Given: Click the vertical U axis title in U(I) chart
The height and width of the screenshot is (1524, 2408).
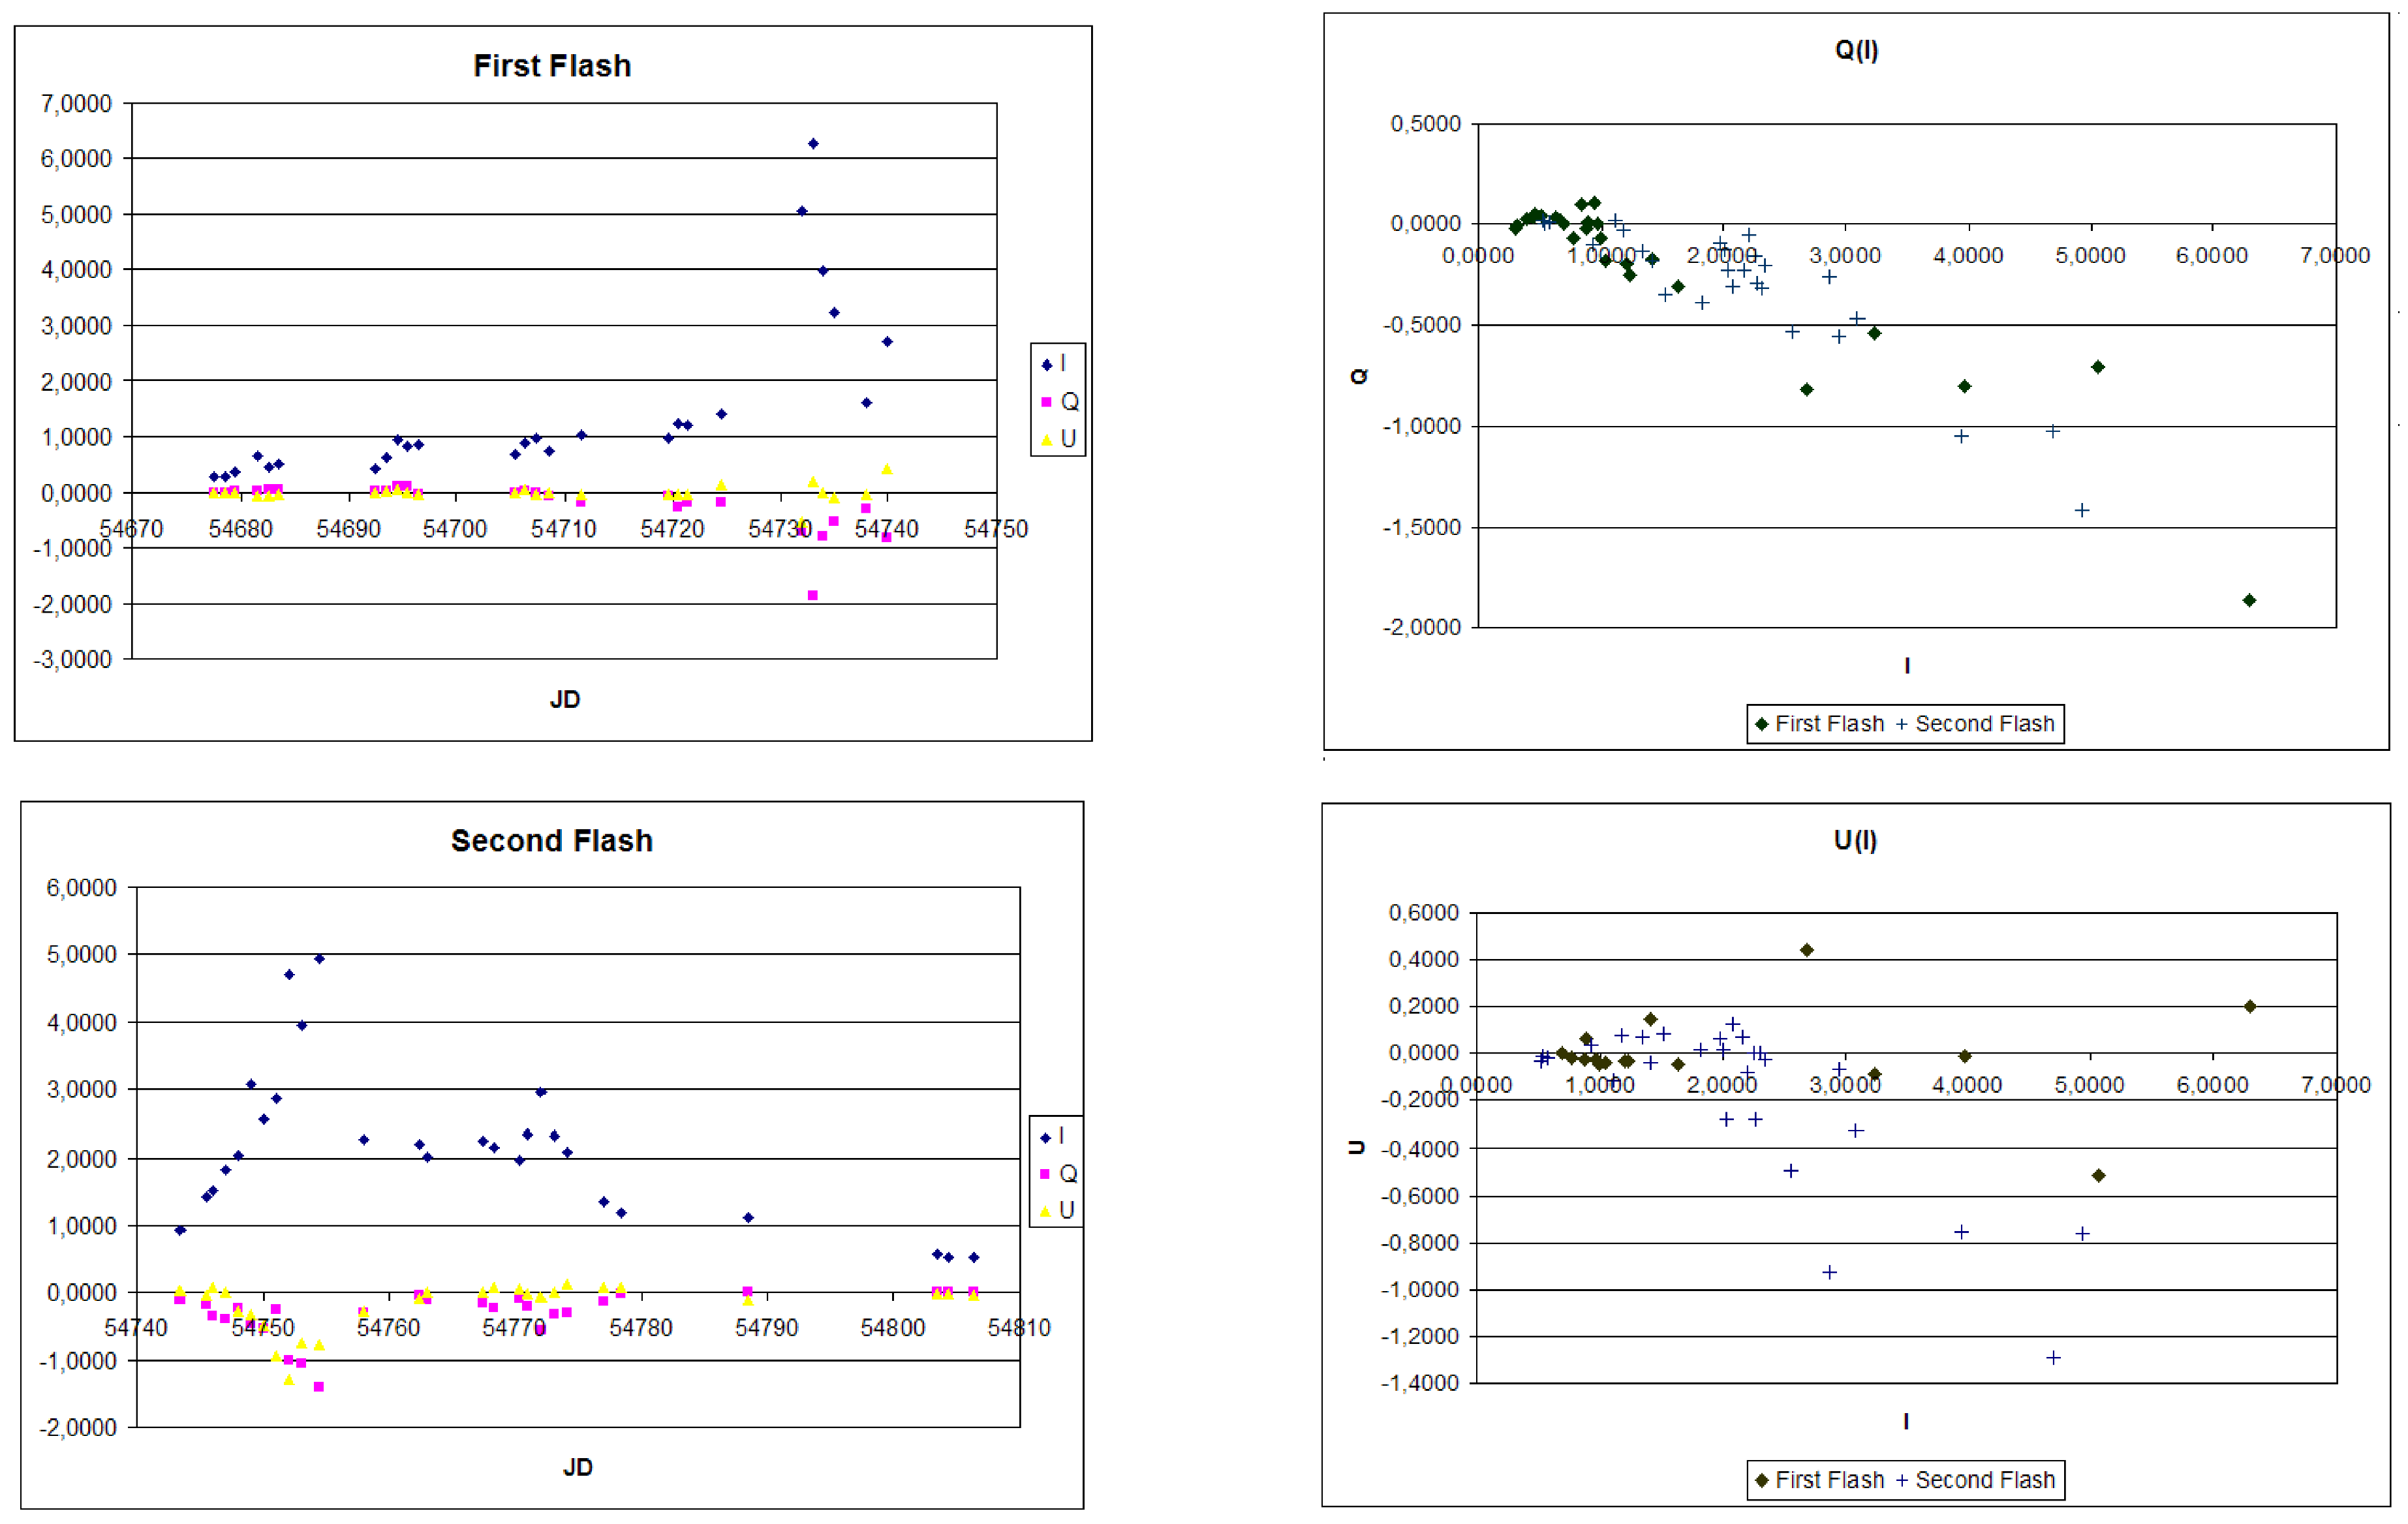Looking at the screenshot, I should click(1357, 1148).
